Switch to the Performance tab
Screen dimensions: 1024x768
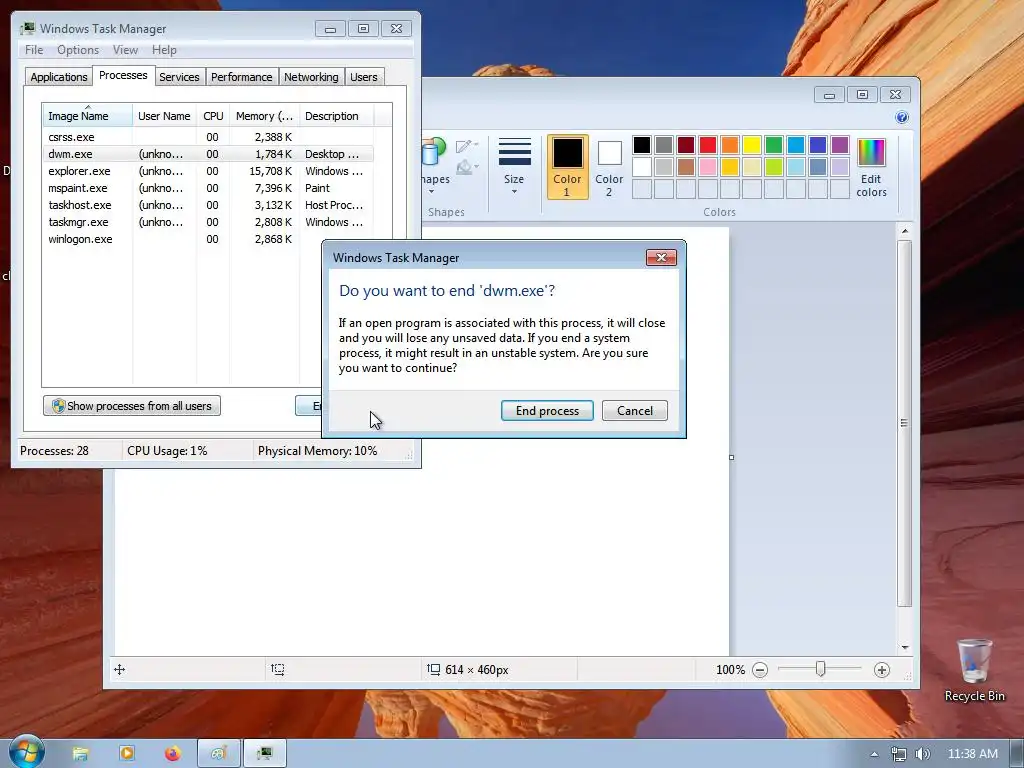point(242,77)
